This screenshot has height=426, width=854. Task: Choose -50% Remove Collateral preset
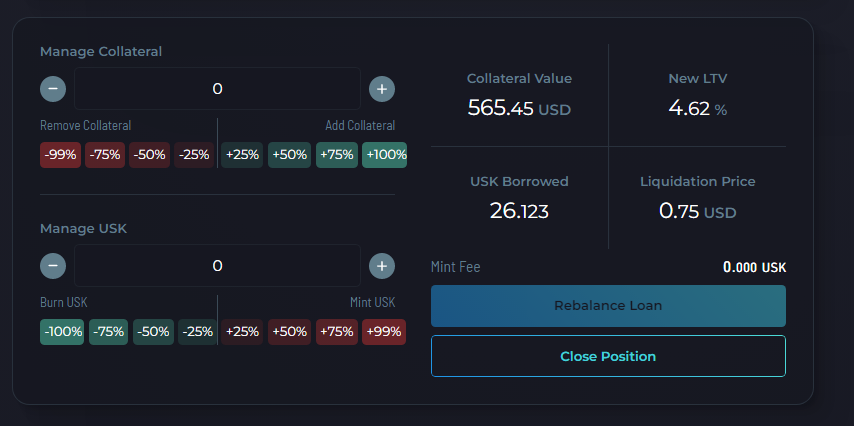(150, 155)
